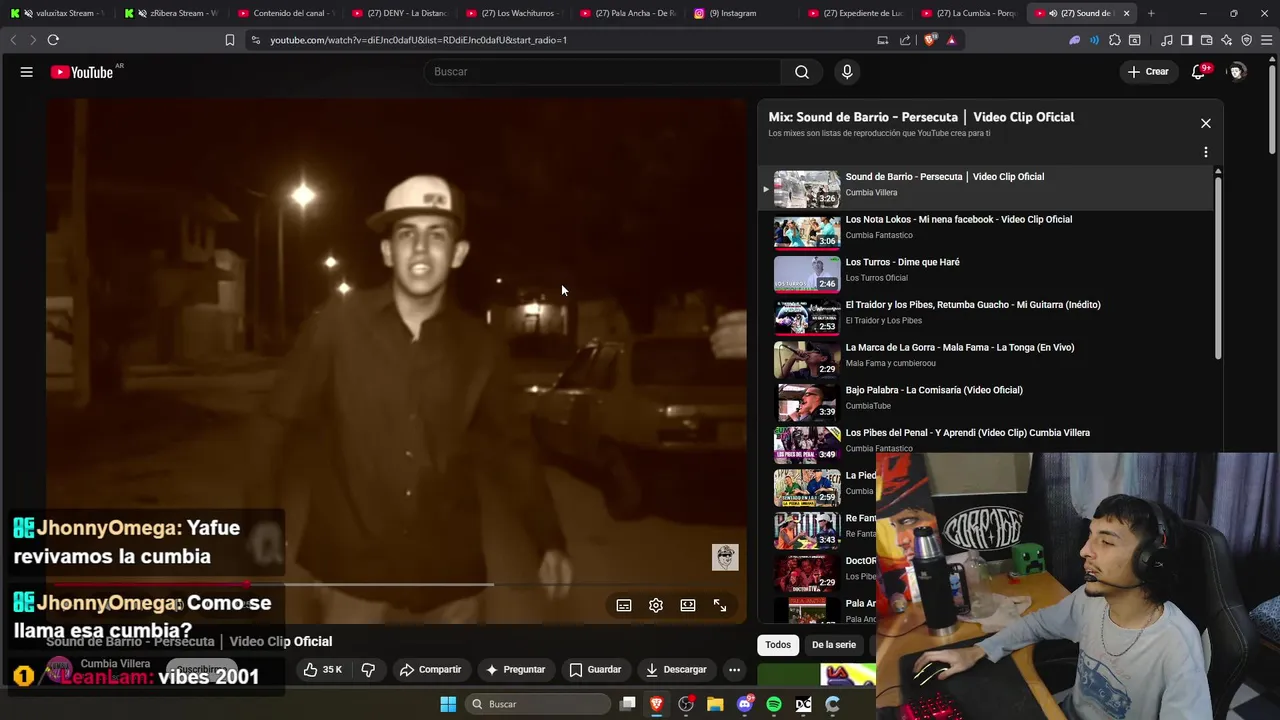Like the video with 35 K likes
This screenshot has height=720, width=1280.
coord(323,669)
